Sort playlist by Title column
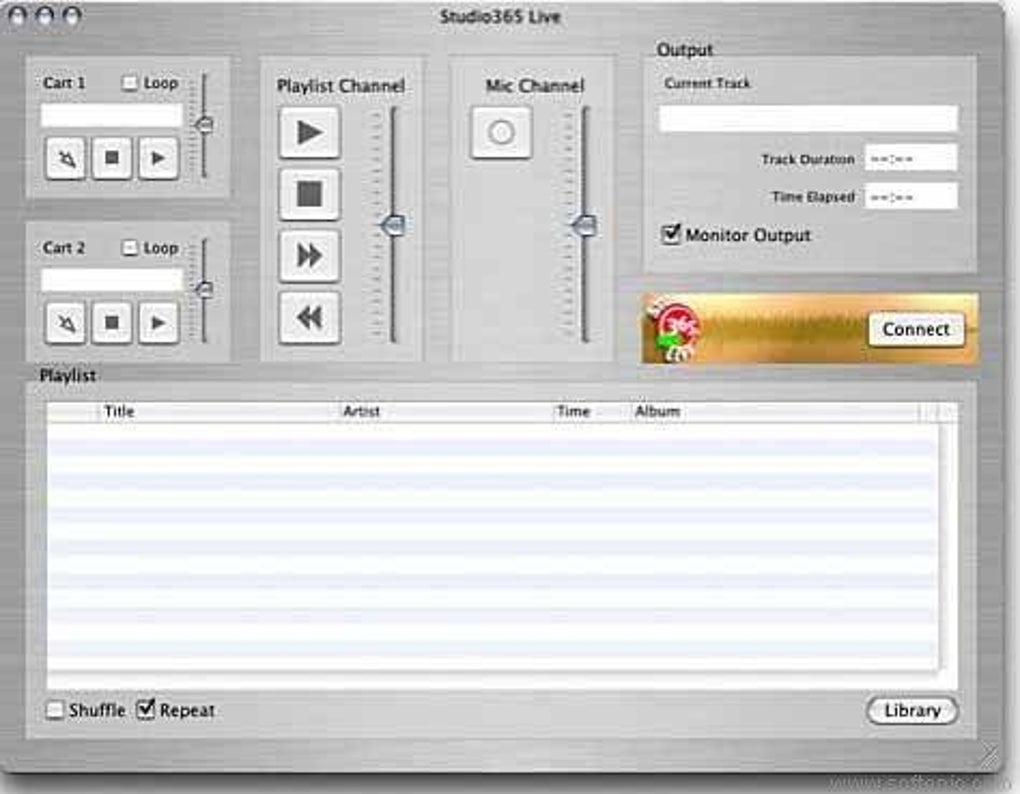The image size is (1020, 794). [218, 412]
